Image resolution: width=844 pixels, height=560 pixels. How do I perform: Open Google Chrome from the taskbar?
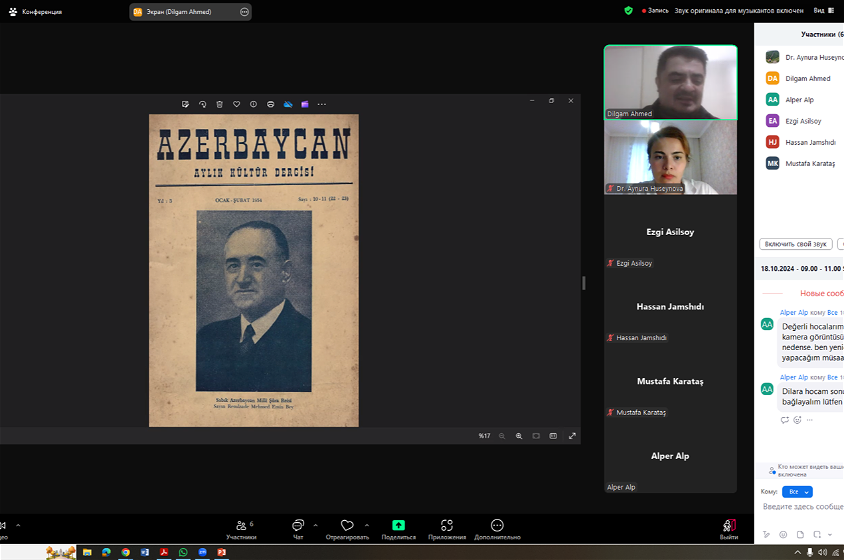[x=125, y=552]
